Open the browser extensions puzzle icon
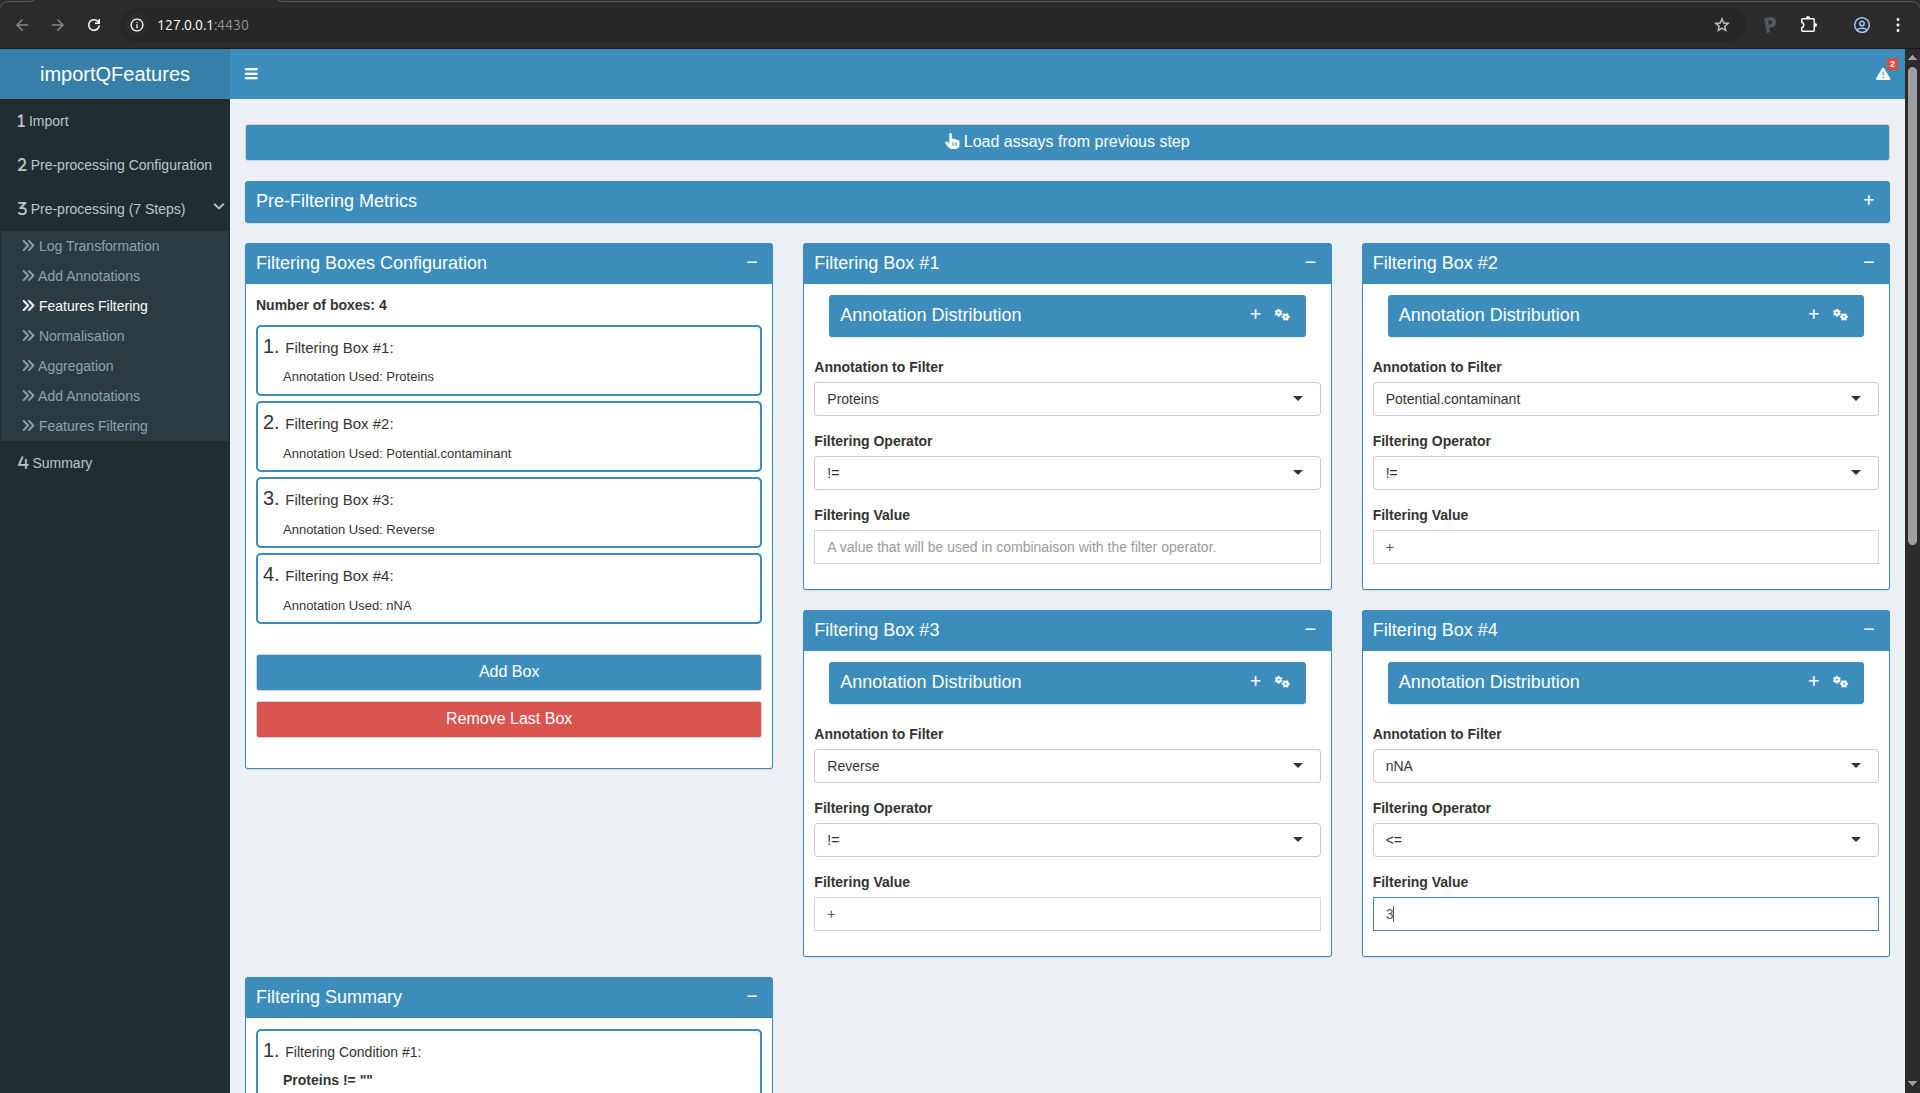Viewport: 1920px width, 1093px height. click(x=1808, y=25)
